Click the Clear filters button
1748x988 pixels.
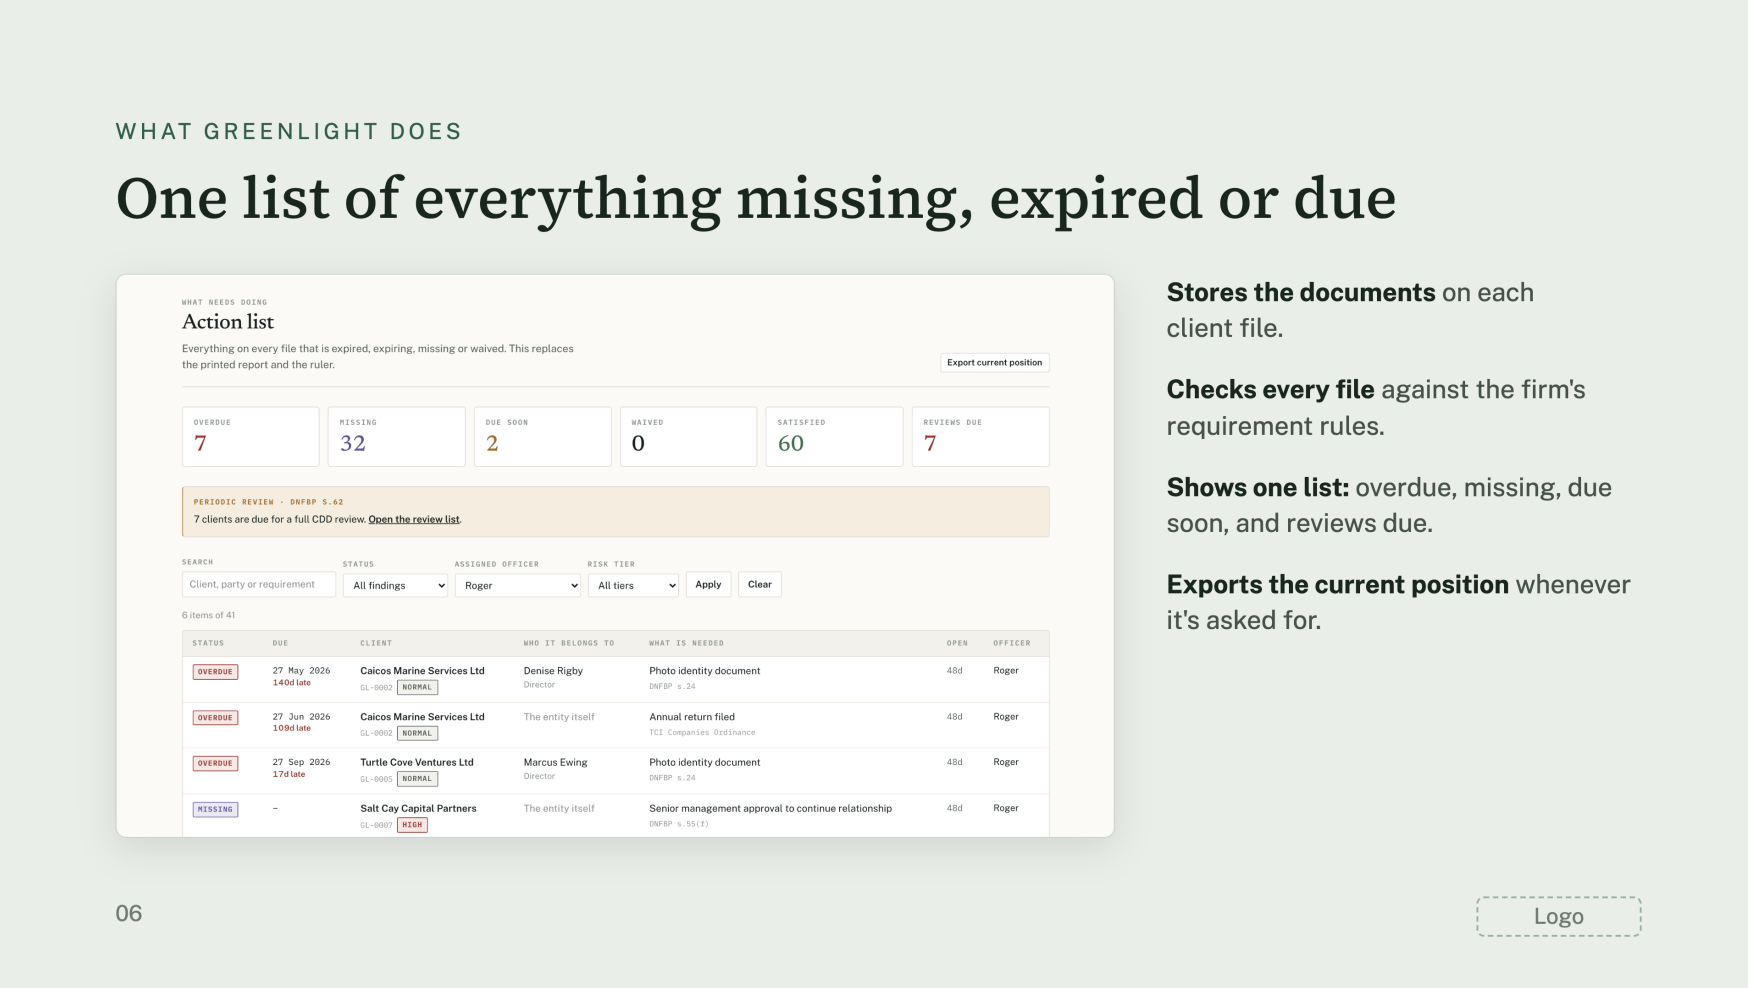pos(760,585)
